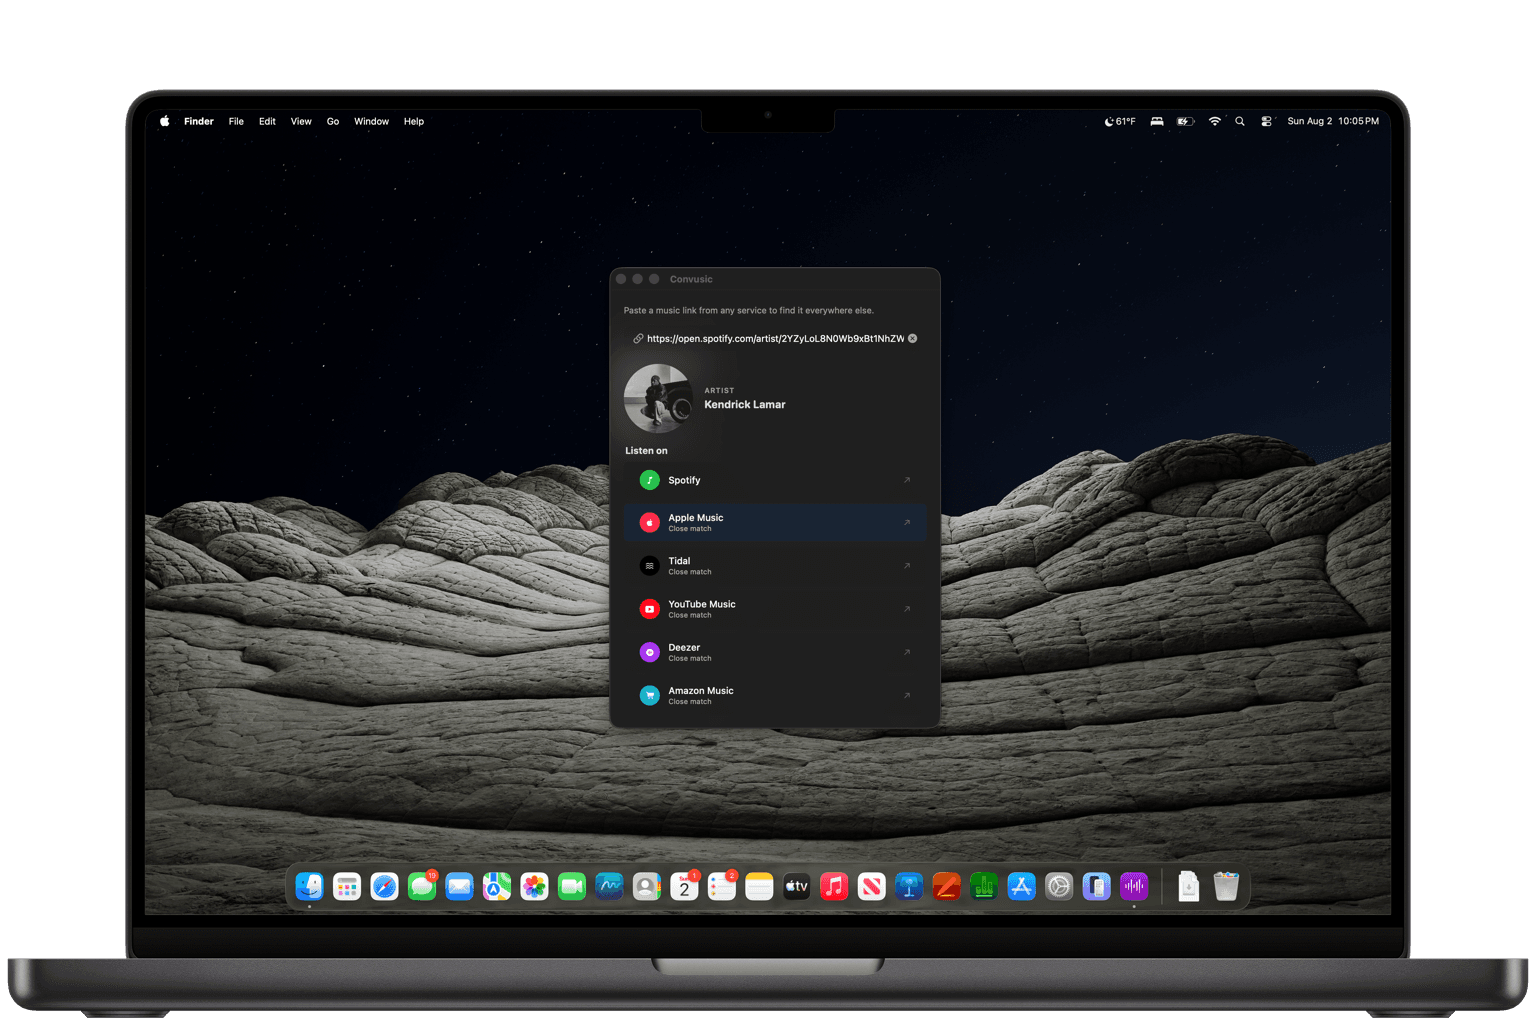Click the "Kendrick Lamar" artist name

tap(744, 404)
